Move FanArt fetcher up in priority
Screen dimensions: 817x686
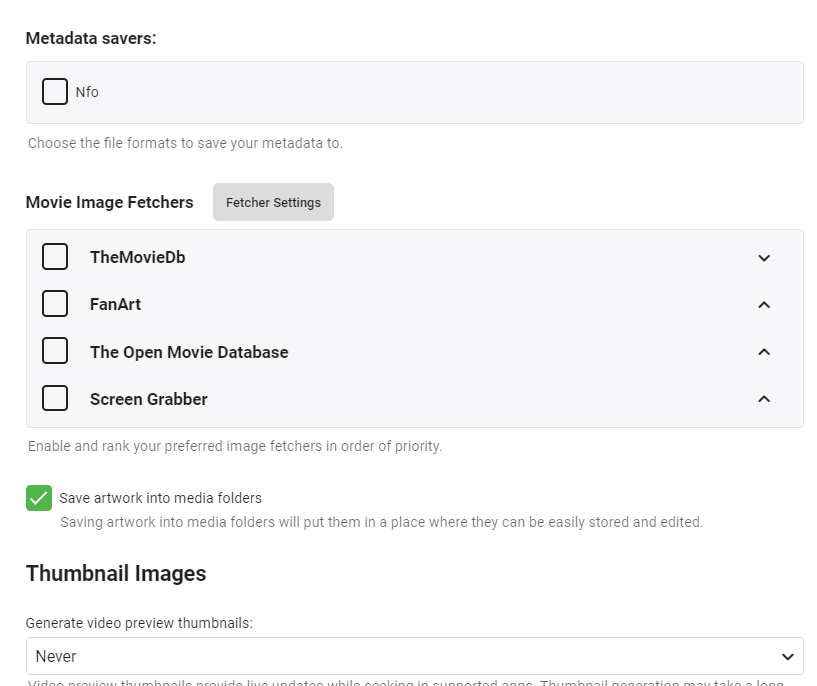point(764,304)
